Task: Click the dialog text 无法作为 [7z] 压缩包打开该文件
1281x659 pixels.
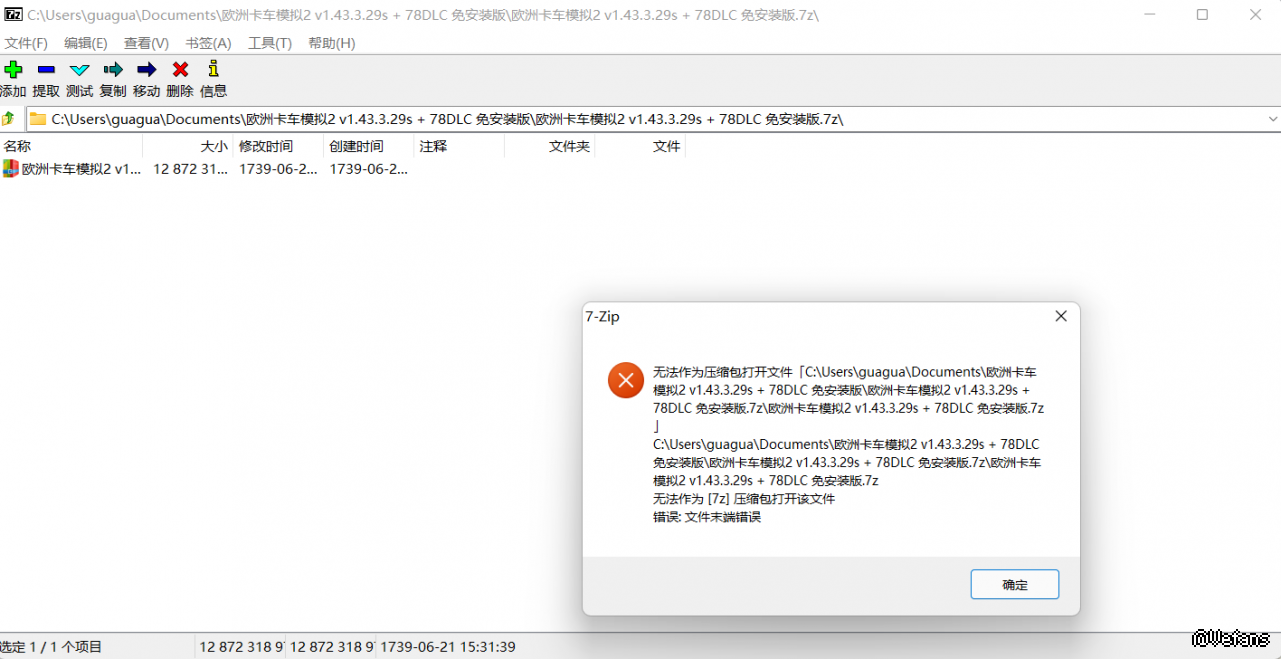Action: (x=744, y=499)
